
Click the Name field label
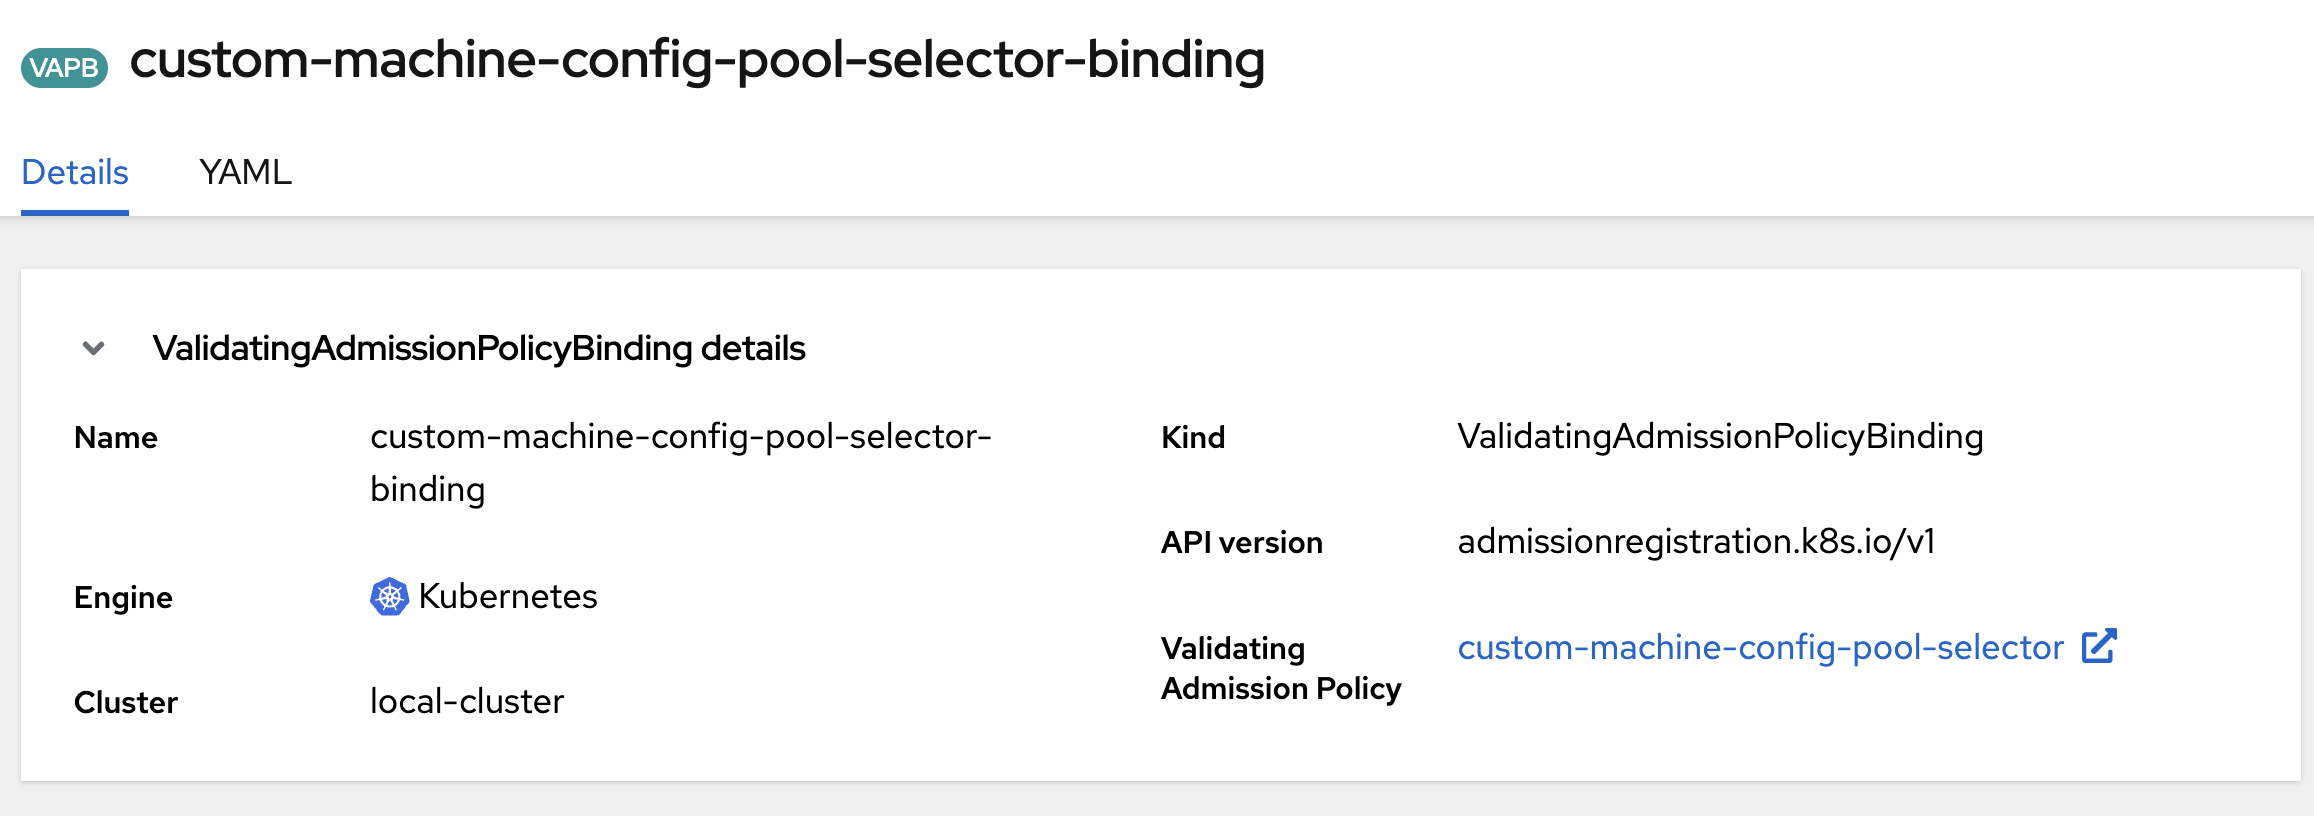116,438
